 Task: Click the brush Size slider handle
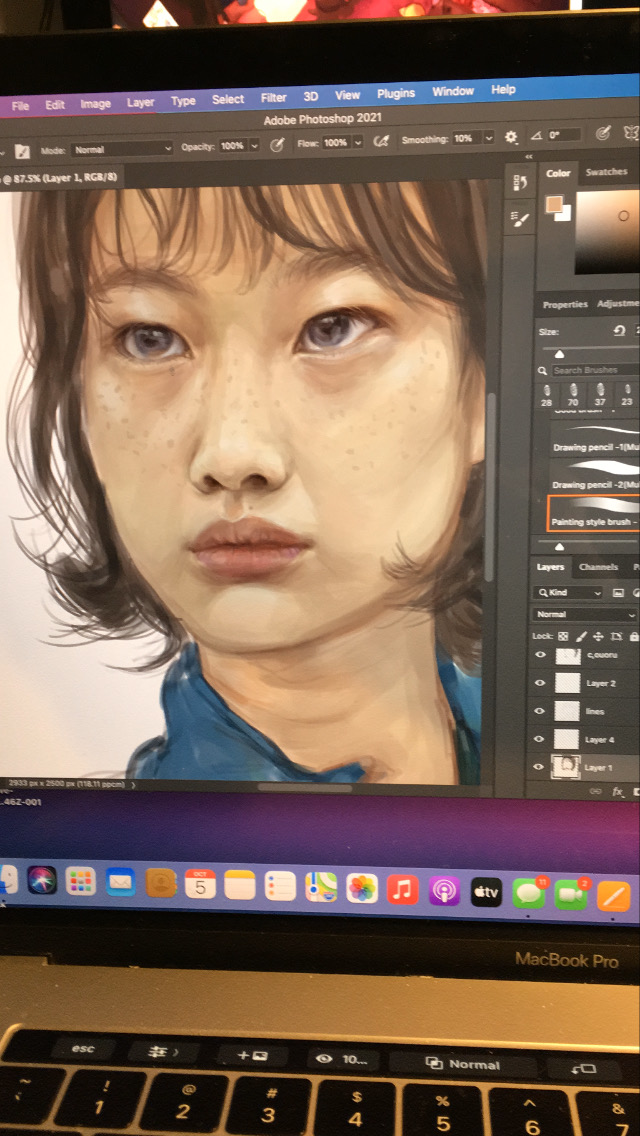[559, 354]
